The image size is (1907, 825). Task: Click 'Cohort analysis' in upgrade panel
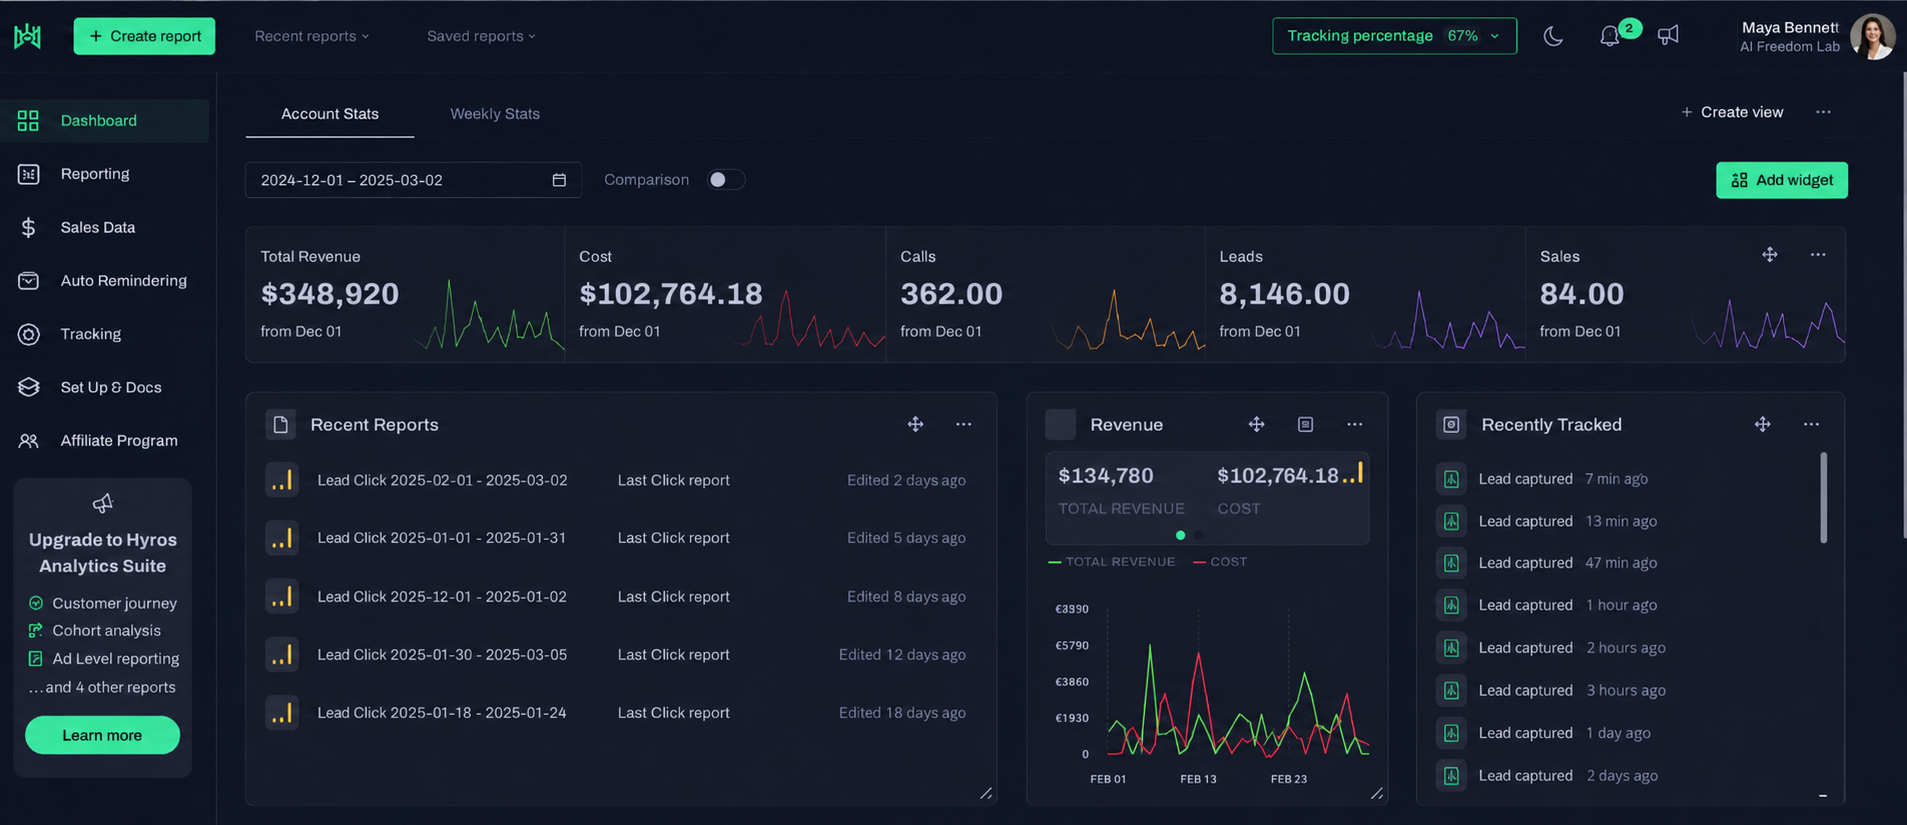tap(106, 631)
